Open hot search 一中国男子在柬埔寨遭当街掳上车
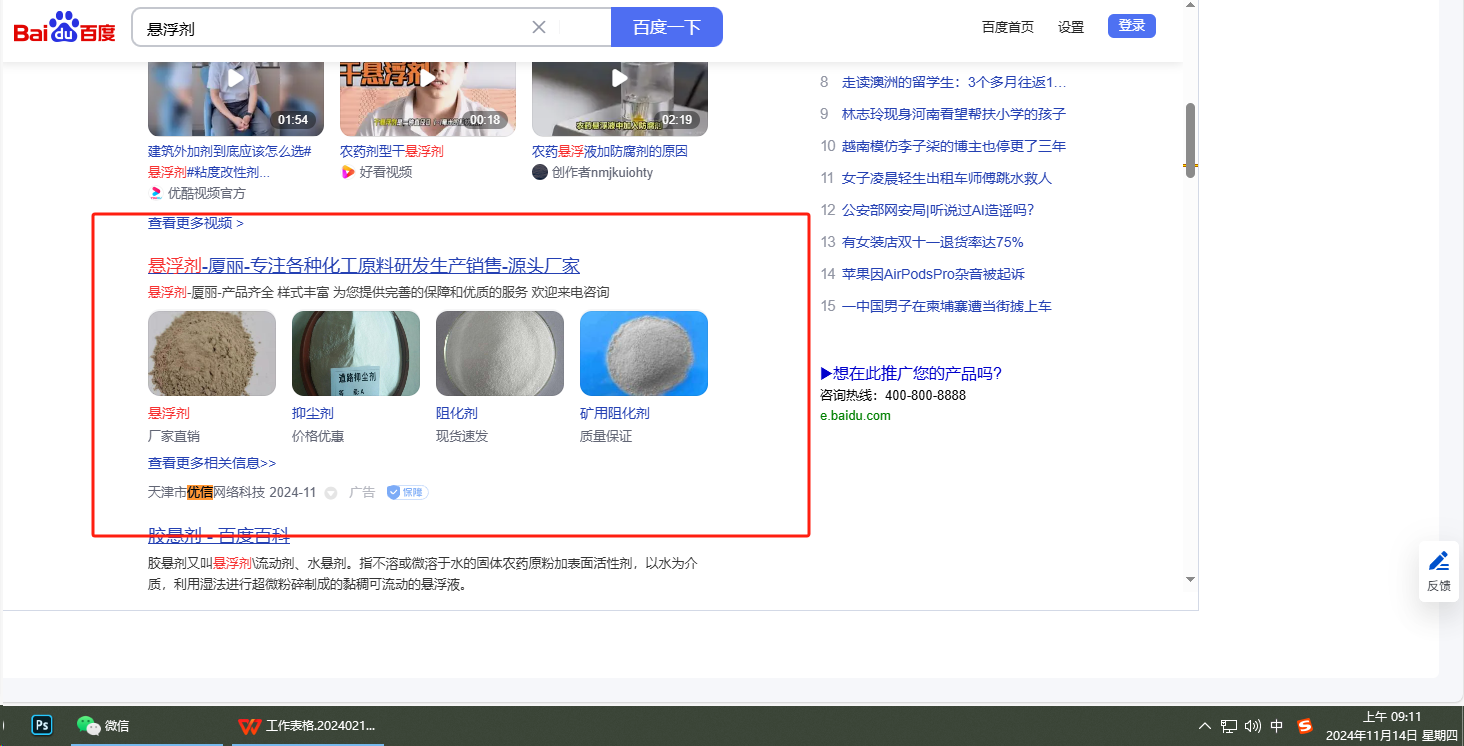 (x=947, y=306)
